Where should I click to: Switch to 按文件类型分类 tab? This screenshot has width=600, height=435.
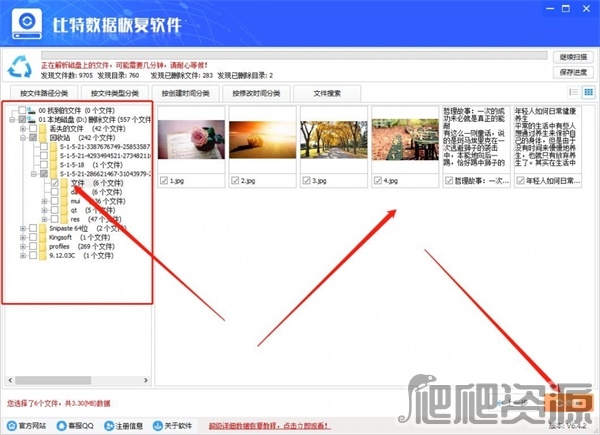115,93
